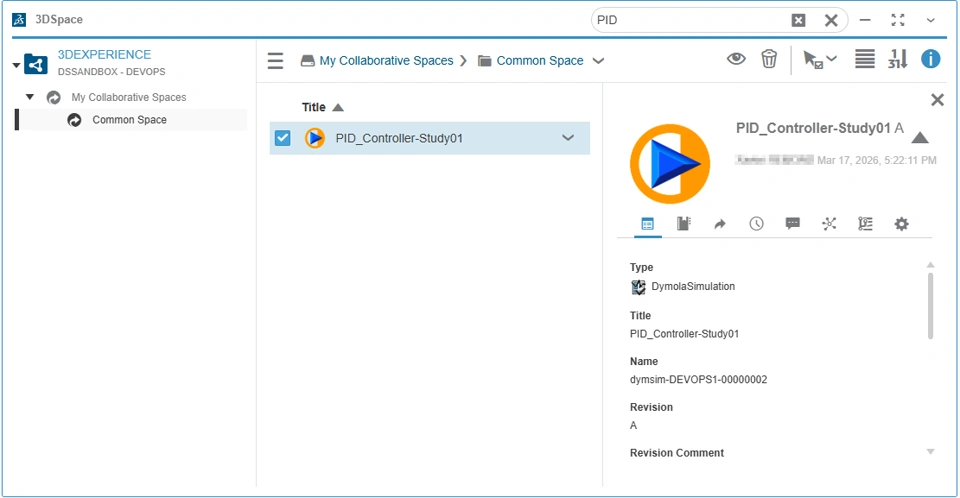Clear search field with boxed X icon
This screenshot has width=960, height=498.
click(x=798, y=20)
